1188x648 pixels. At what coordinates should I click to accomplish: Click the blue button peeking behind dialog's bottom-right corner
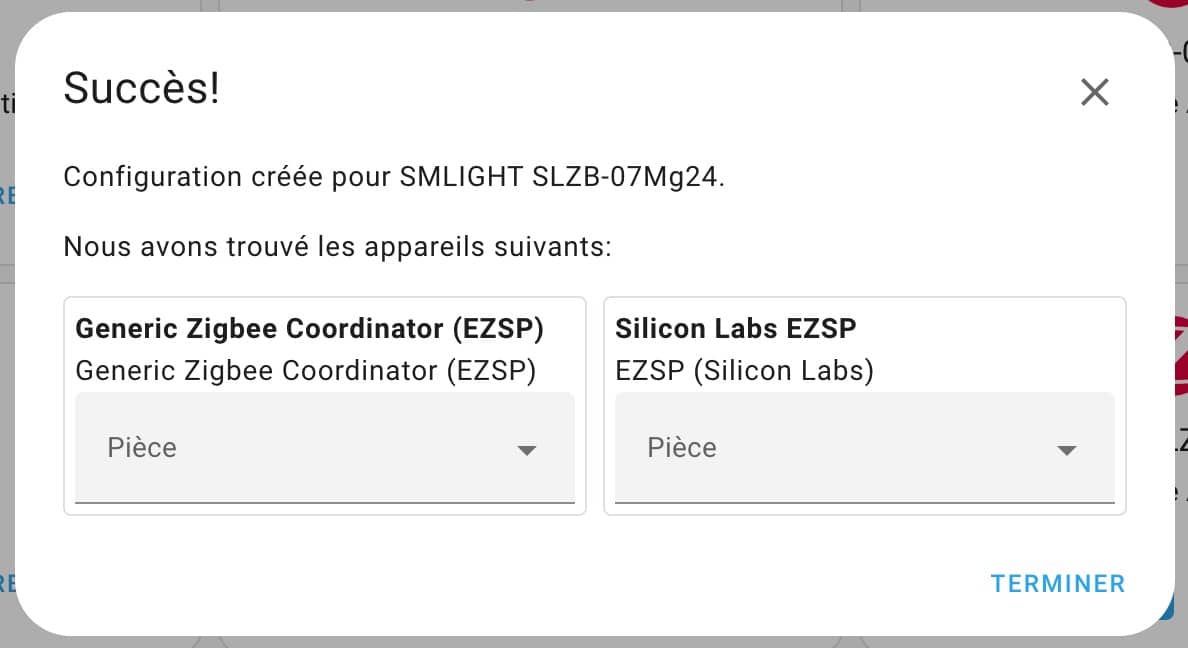point(1169,606)
